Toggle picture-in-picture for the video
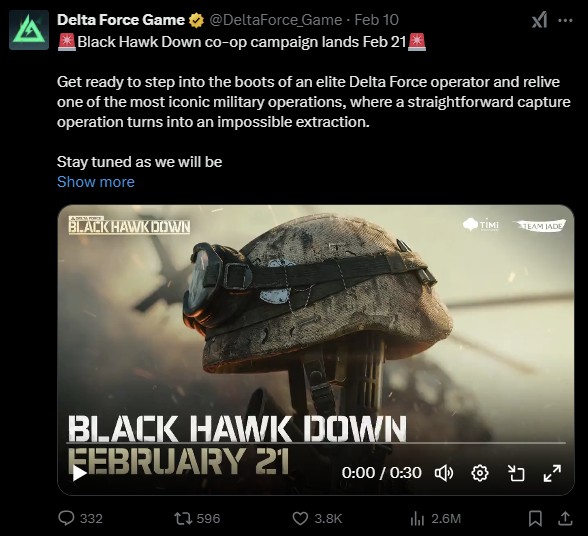Image resolution: width=588 pixels, height=536 pixels. [516, 473]
